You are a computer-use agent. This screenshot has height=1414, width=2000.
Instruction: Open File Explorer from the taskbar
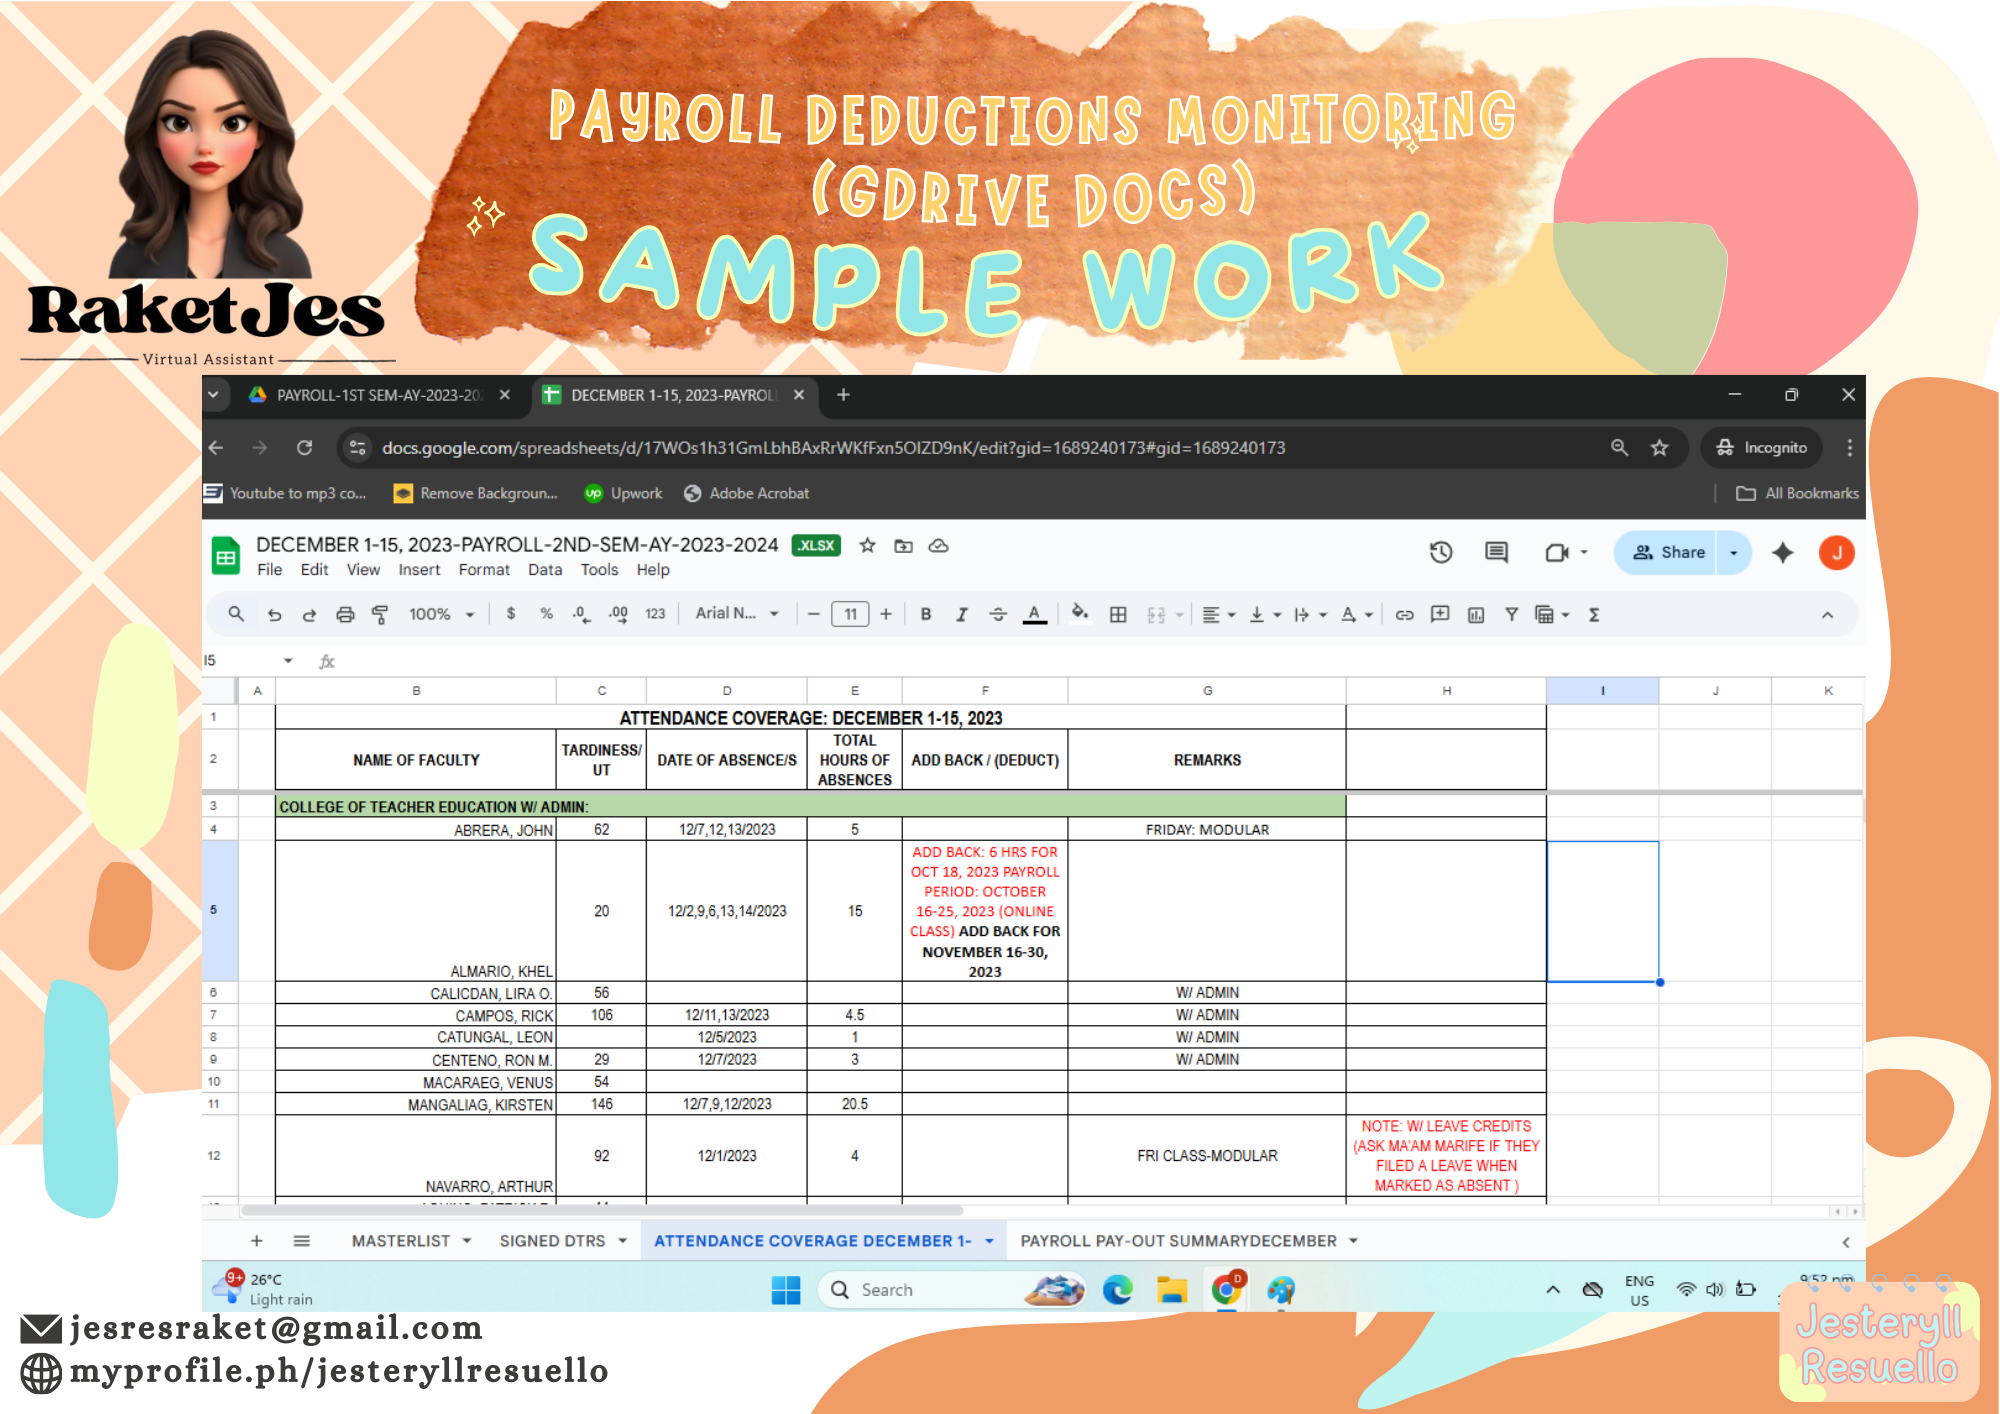1171,1290
